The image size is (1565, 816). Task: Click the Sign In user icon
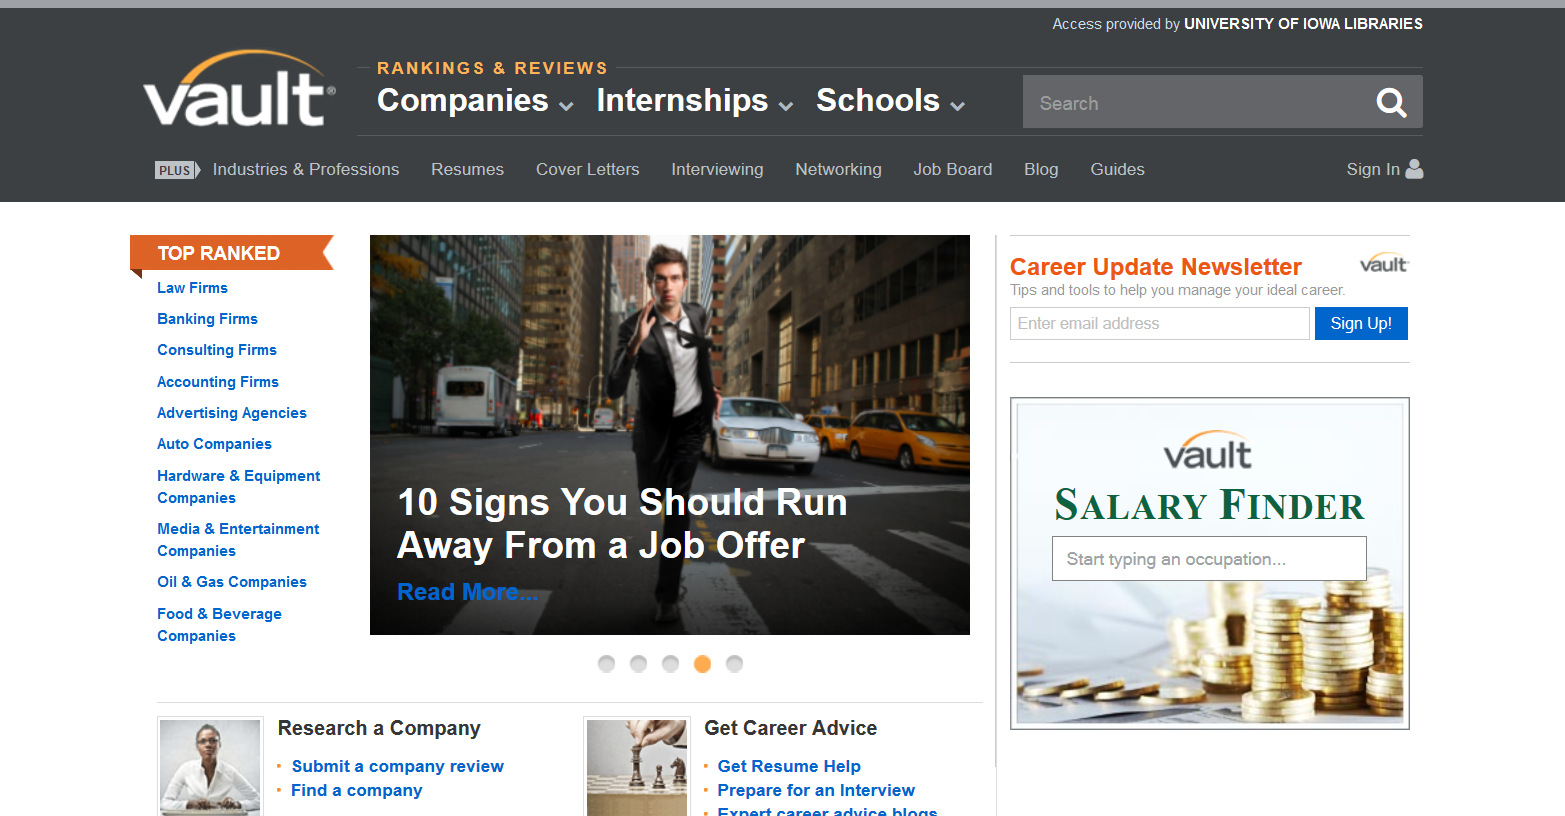[1414, 169]
